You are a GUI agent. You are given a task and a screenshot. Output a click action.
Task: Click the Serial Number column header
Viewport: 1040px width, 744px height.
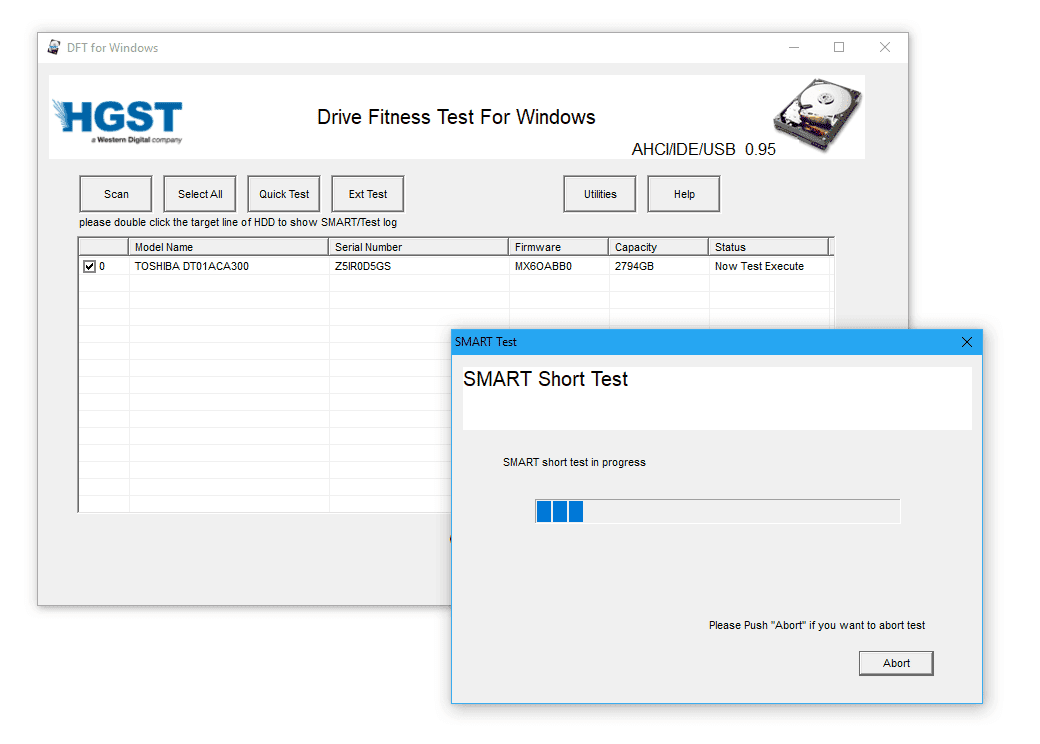419,247
